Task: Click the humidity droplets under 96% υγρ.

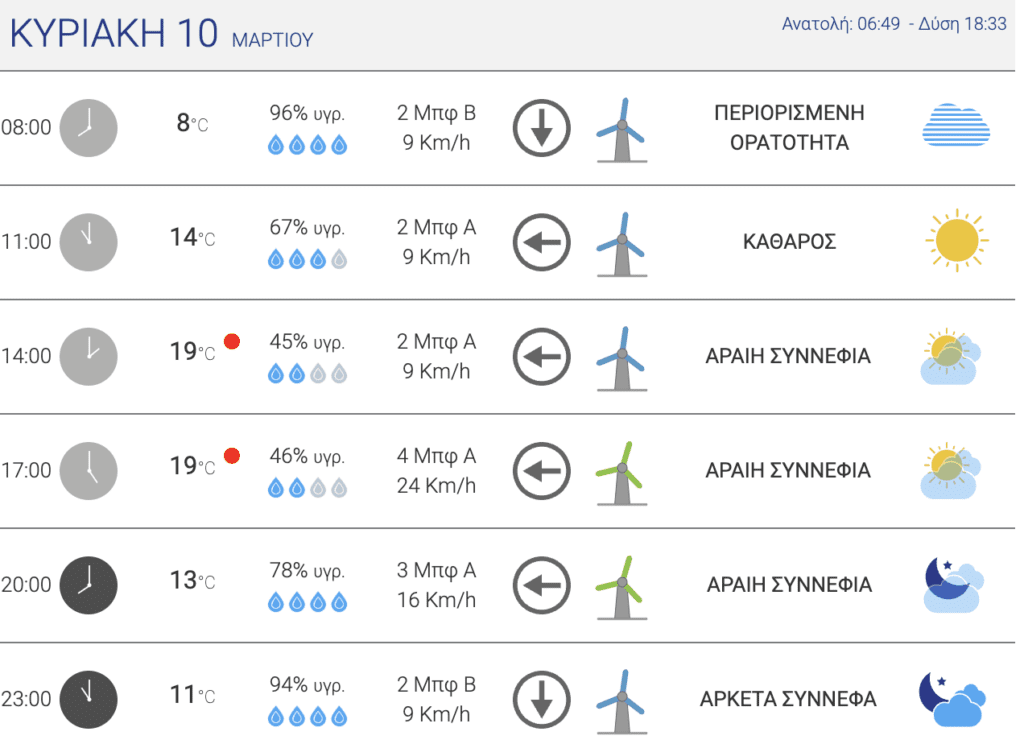Action: click(x=308, y=144)
